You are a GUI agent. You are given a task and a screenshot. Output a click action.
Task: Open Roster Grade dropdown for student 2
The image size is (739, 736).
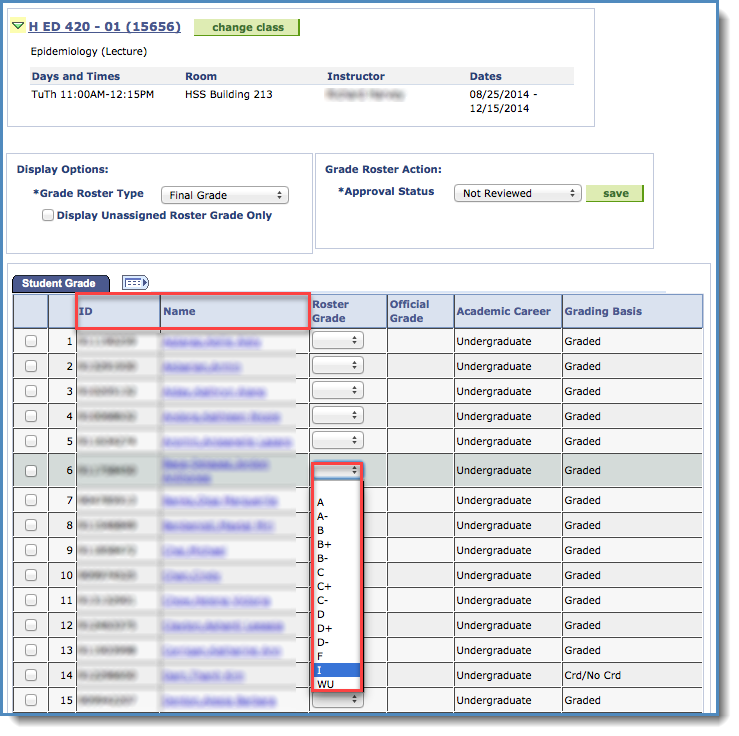click(337, 365)
